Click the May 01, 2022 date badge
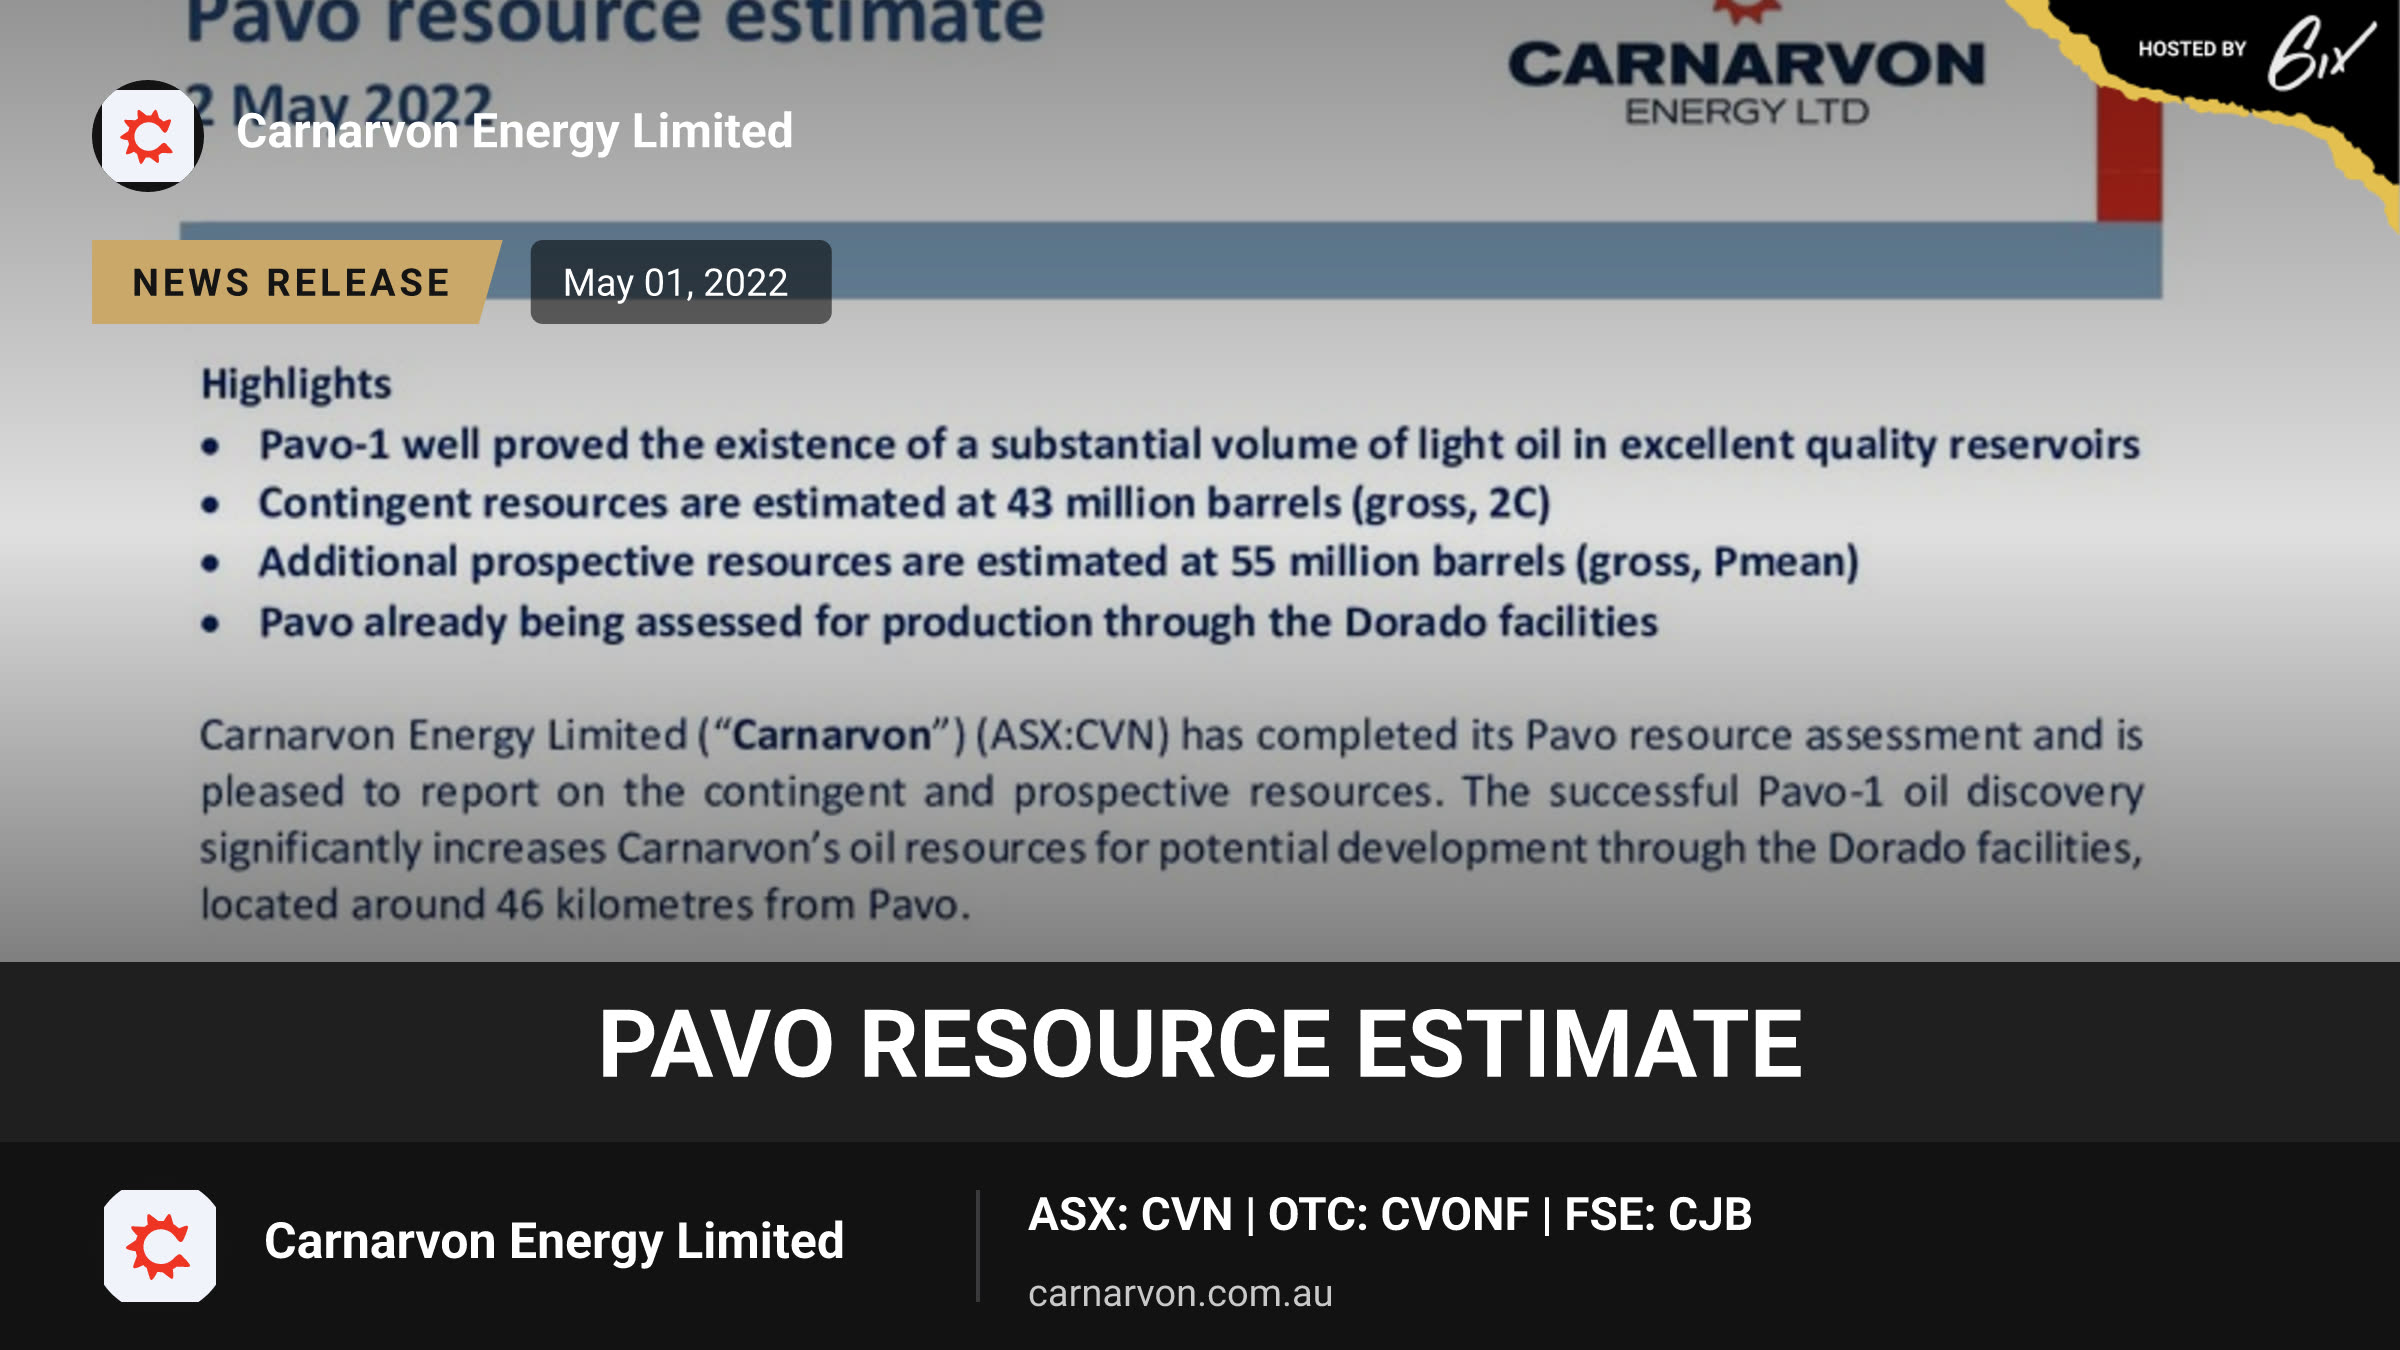The image size is (2400, 1350). [680, 282]
